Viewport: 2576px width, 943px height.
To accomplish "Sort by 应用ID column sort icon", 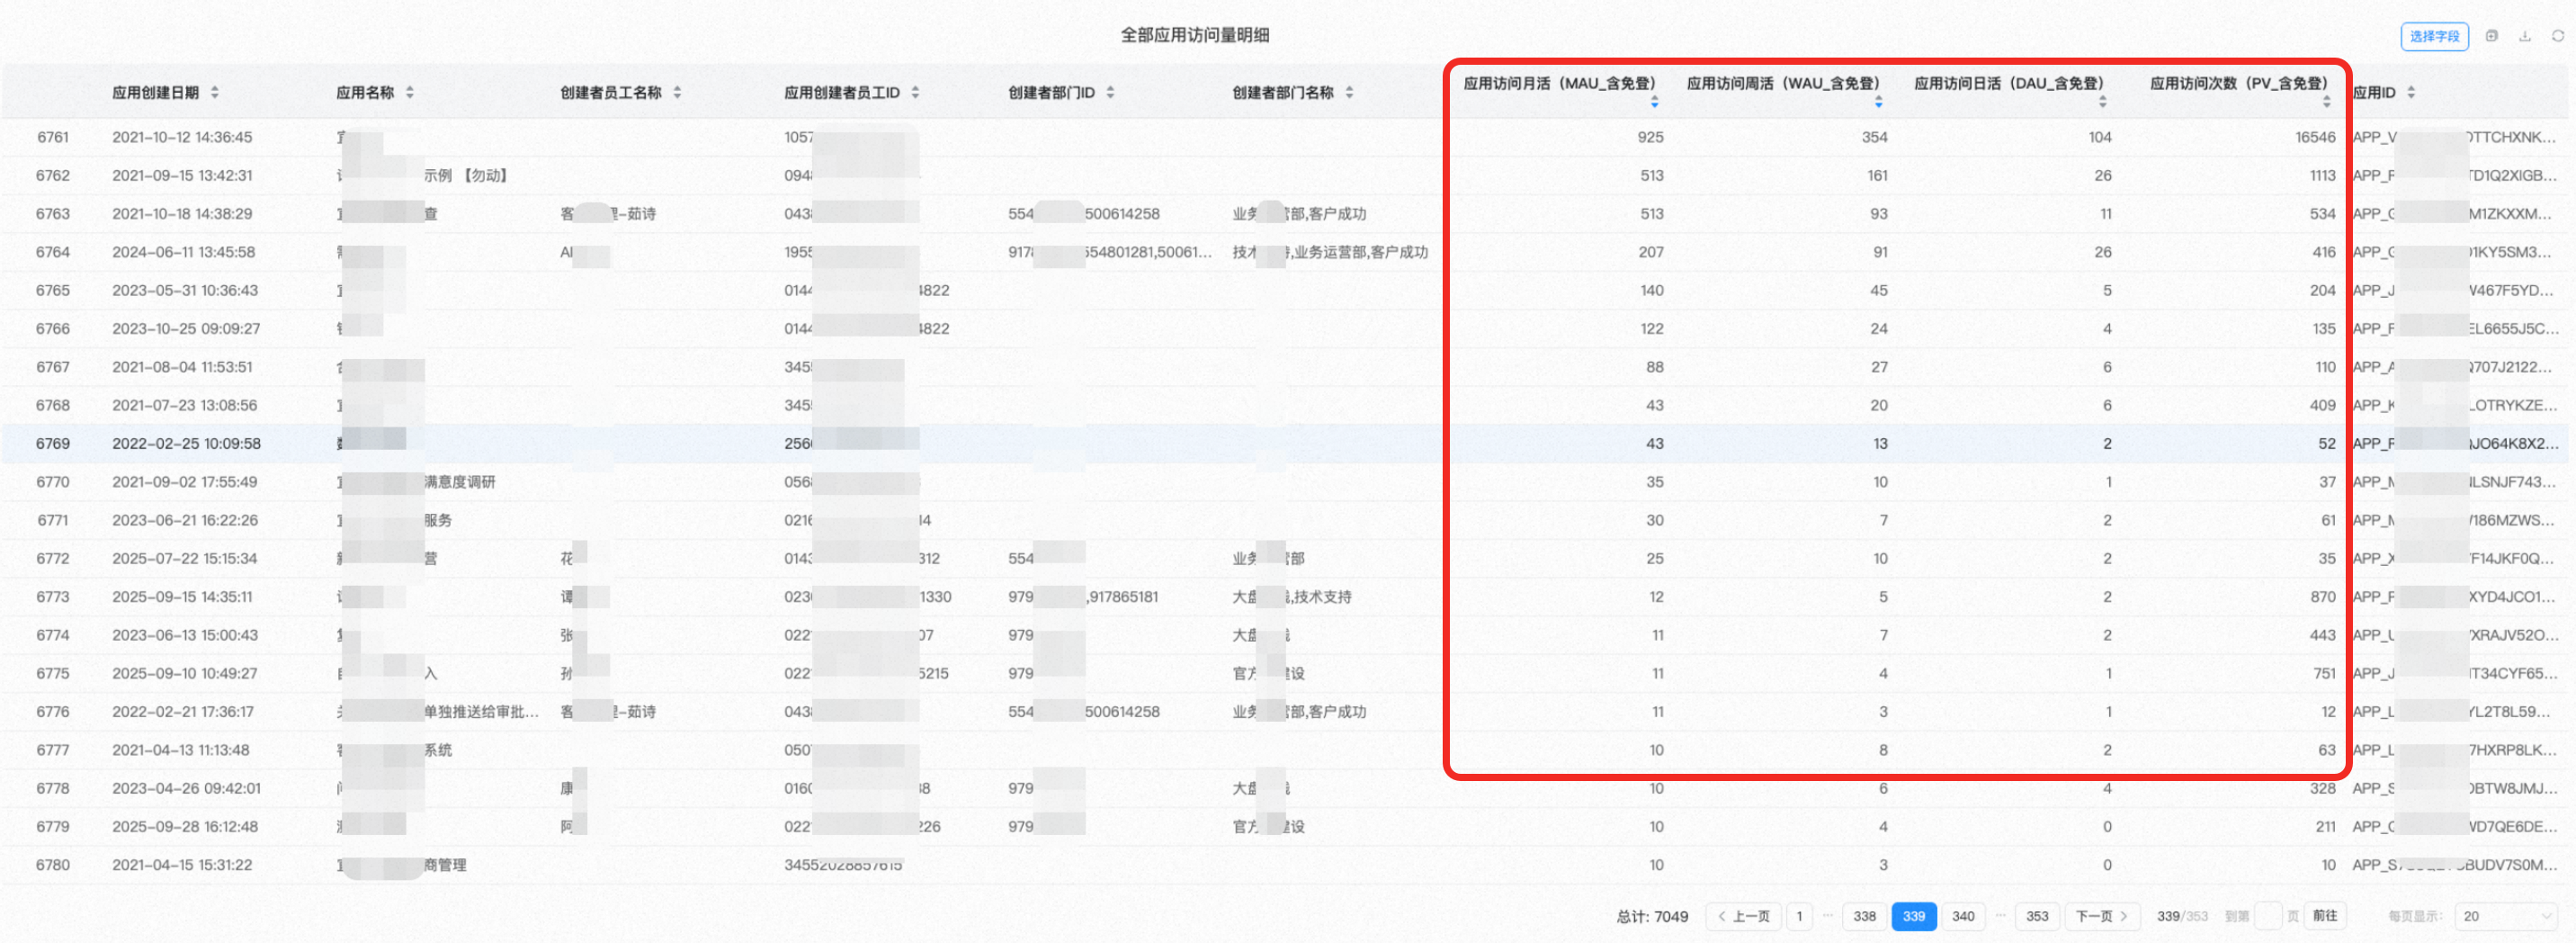I will [2411, 93].
